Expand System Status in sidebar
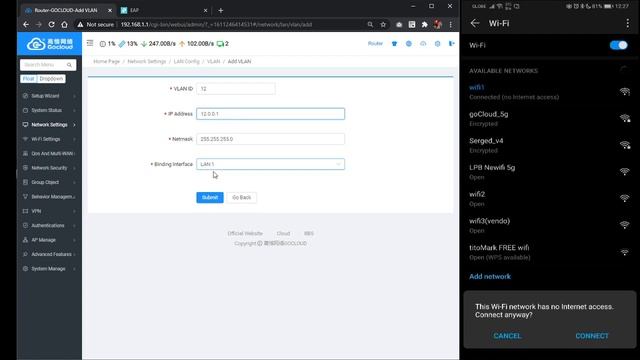The image size is (640, 360). [x=49, y=110]
